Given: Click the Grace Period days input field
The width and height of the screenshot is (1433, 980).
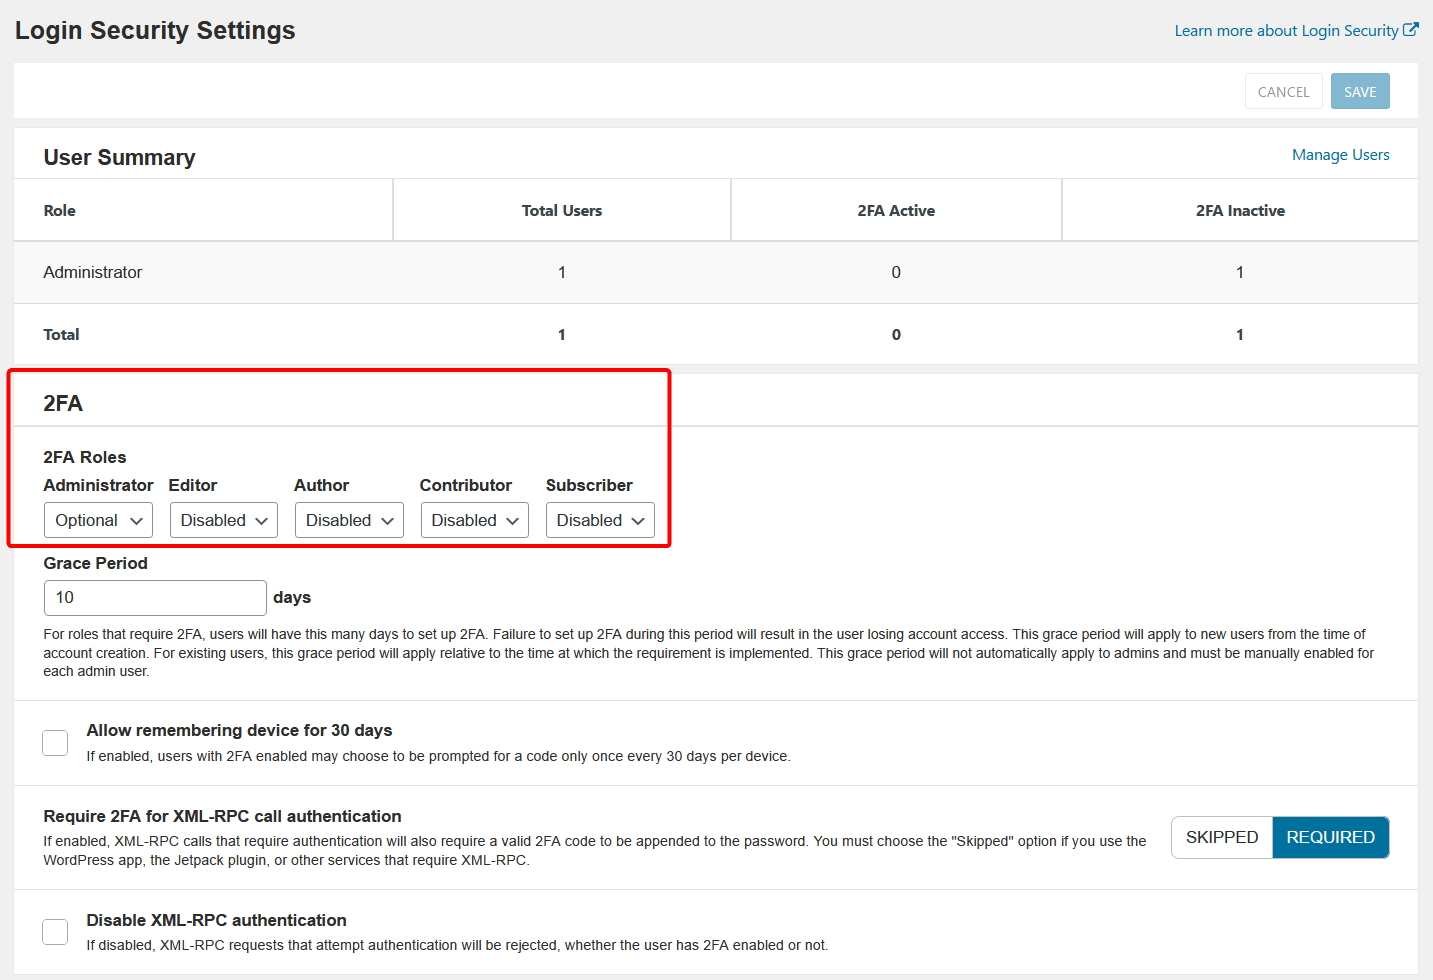Looking at the screenshot, I should click(x=155, y=598).
